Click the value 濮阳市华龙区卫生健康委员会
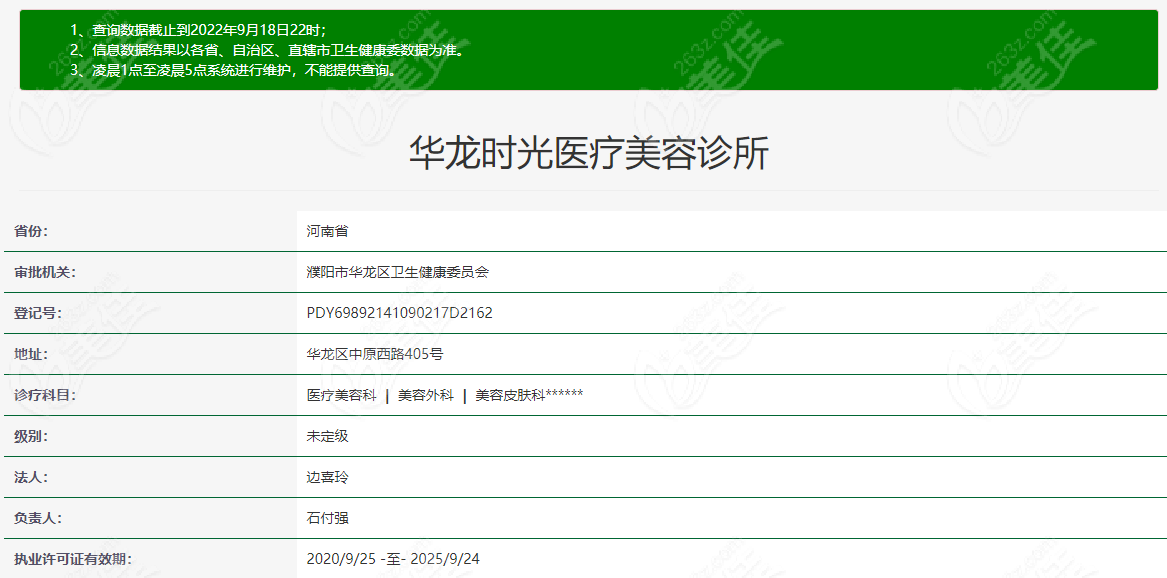1167x578 pixels. [x=397, y=272]
